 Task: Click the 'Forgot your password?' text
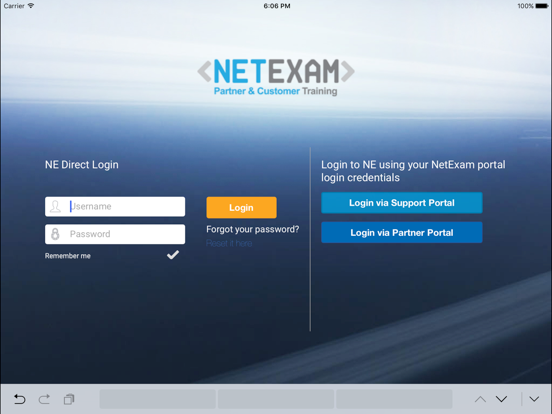point(253,230)
